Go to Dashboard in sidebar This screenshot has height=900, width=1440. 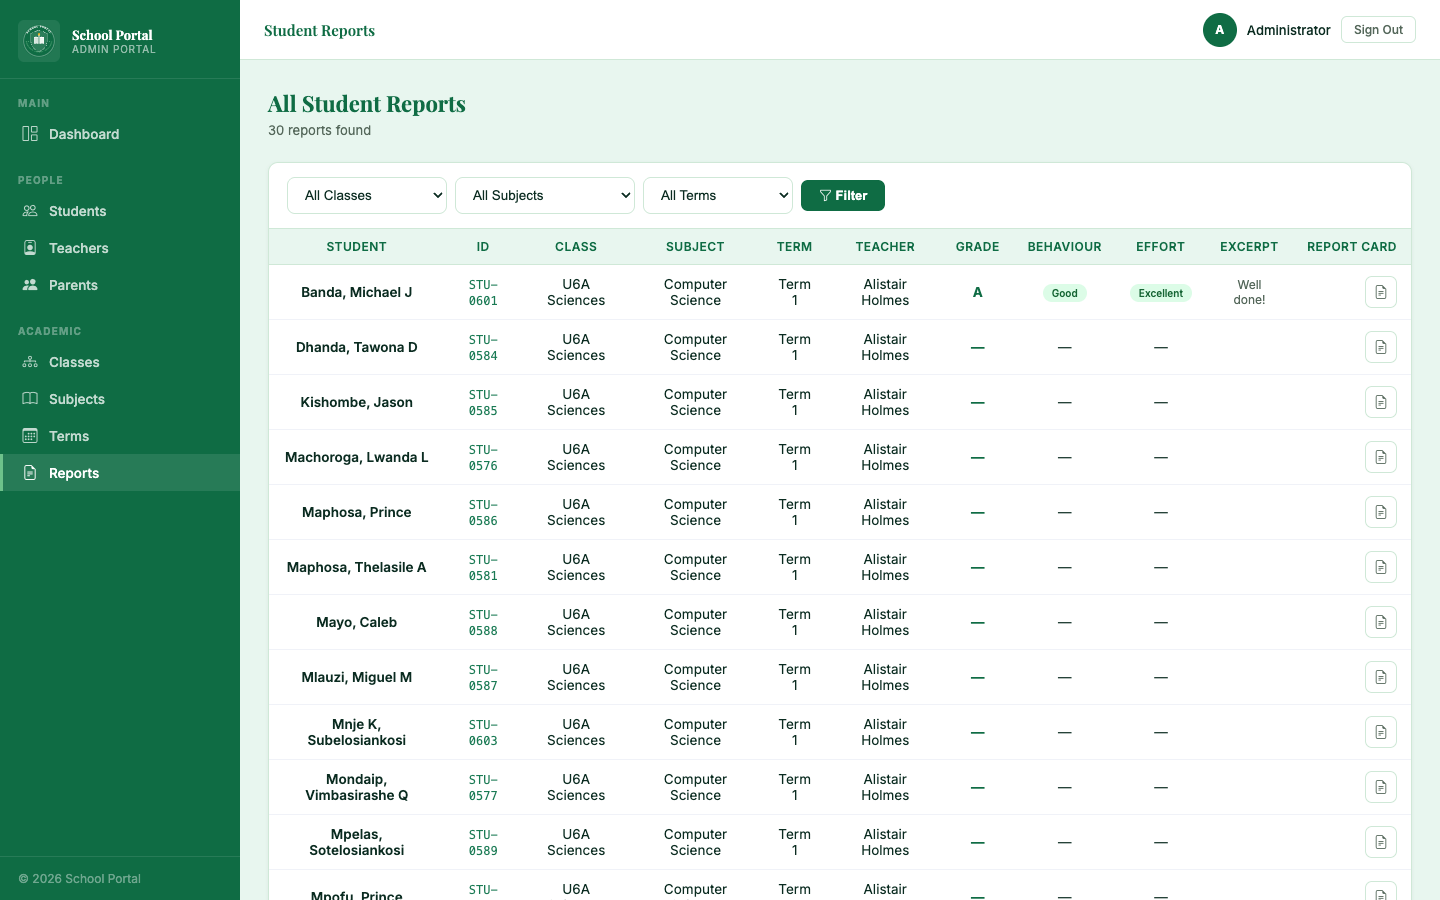[84, 134]
